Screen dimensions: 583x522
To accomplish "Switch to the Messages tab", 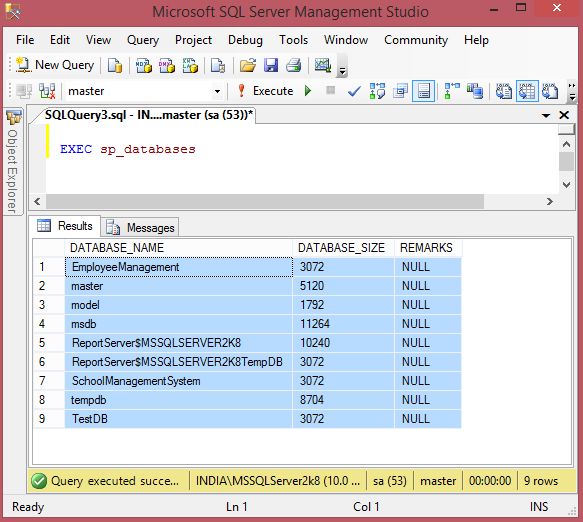I will click(140, 227).
